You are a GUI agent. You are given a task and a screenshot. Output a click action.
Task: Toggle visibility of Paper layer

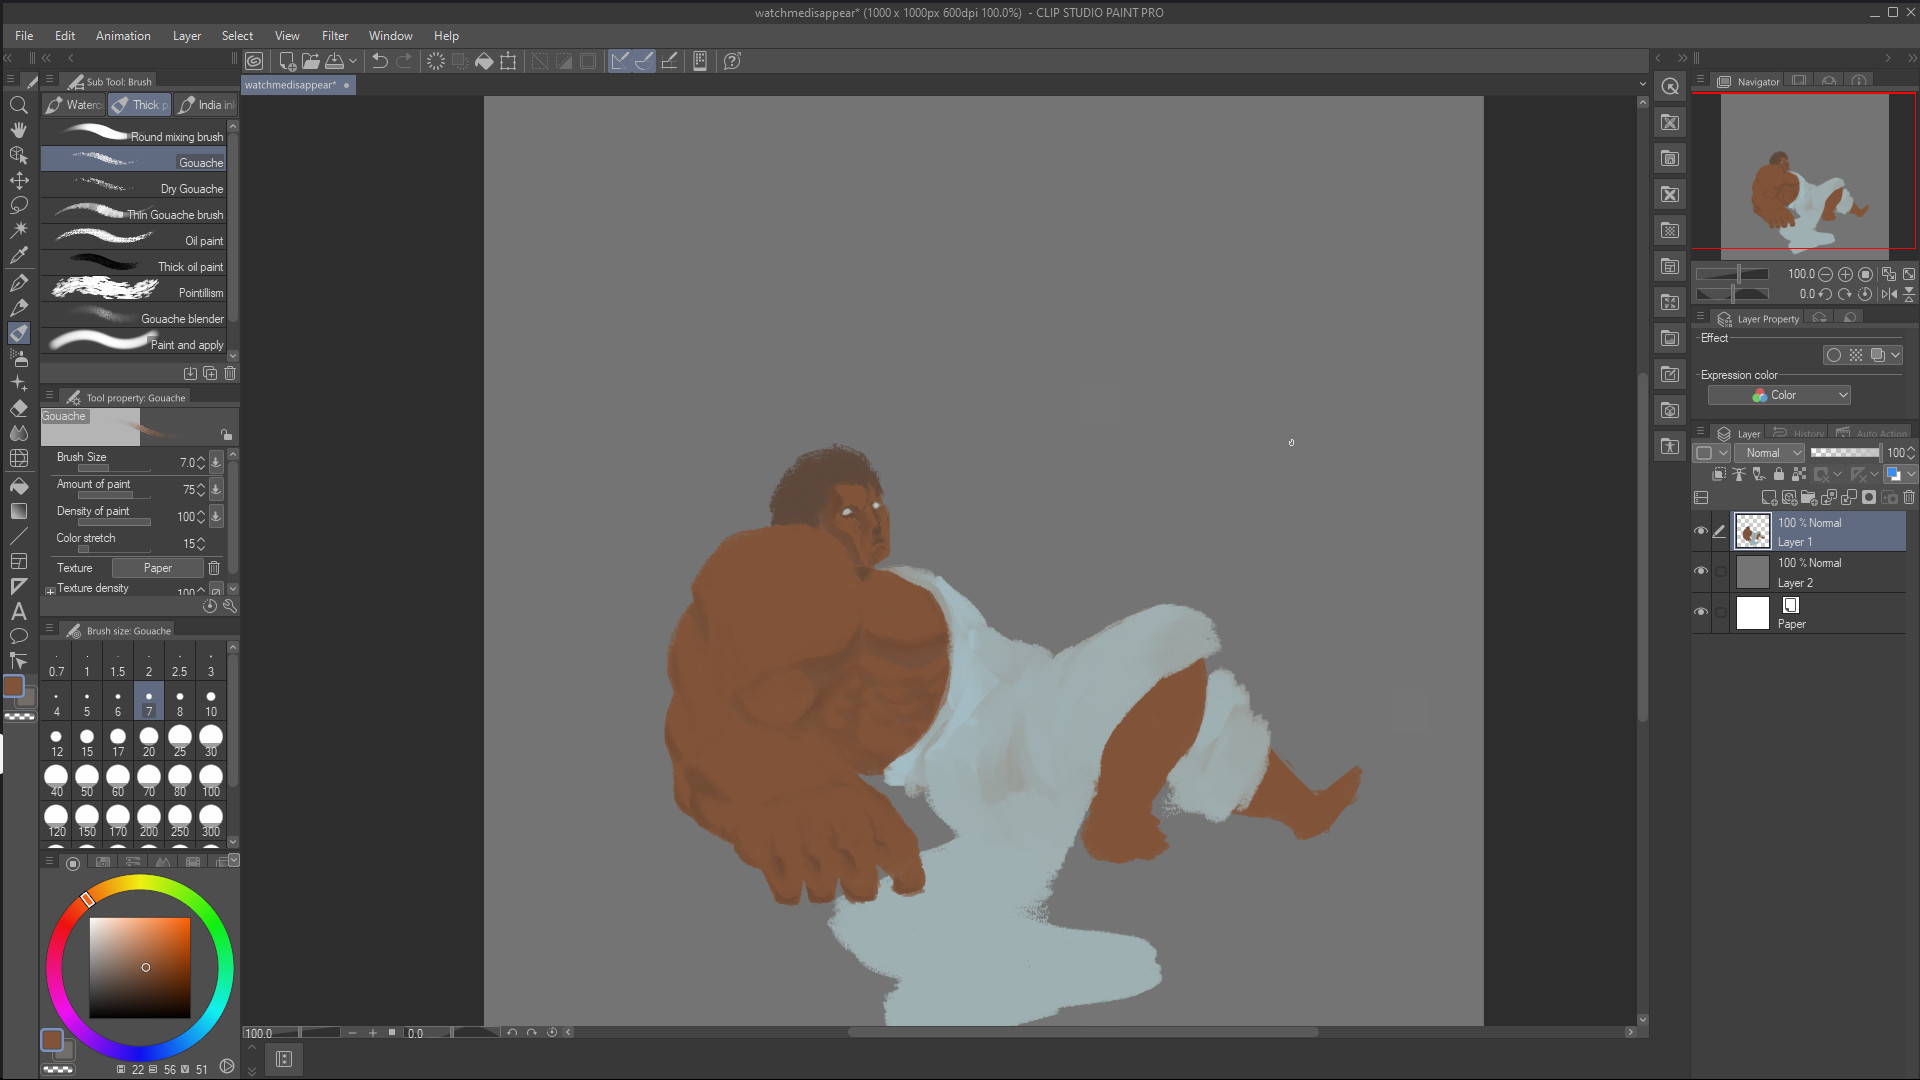point(1701,612)
